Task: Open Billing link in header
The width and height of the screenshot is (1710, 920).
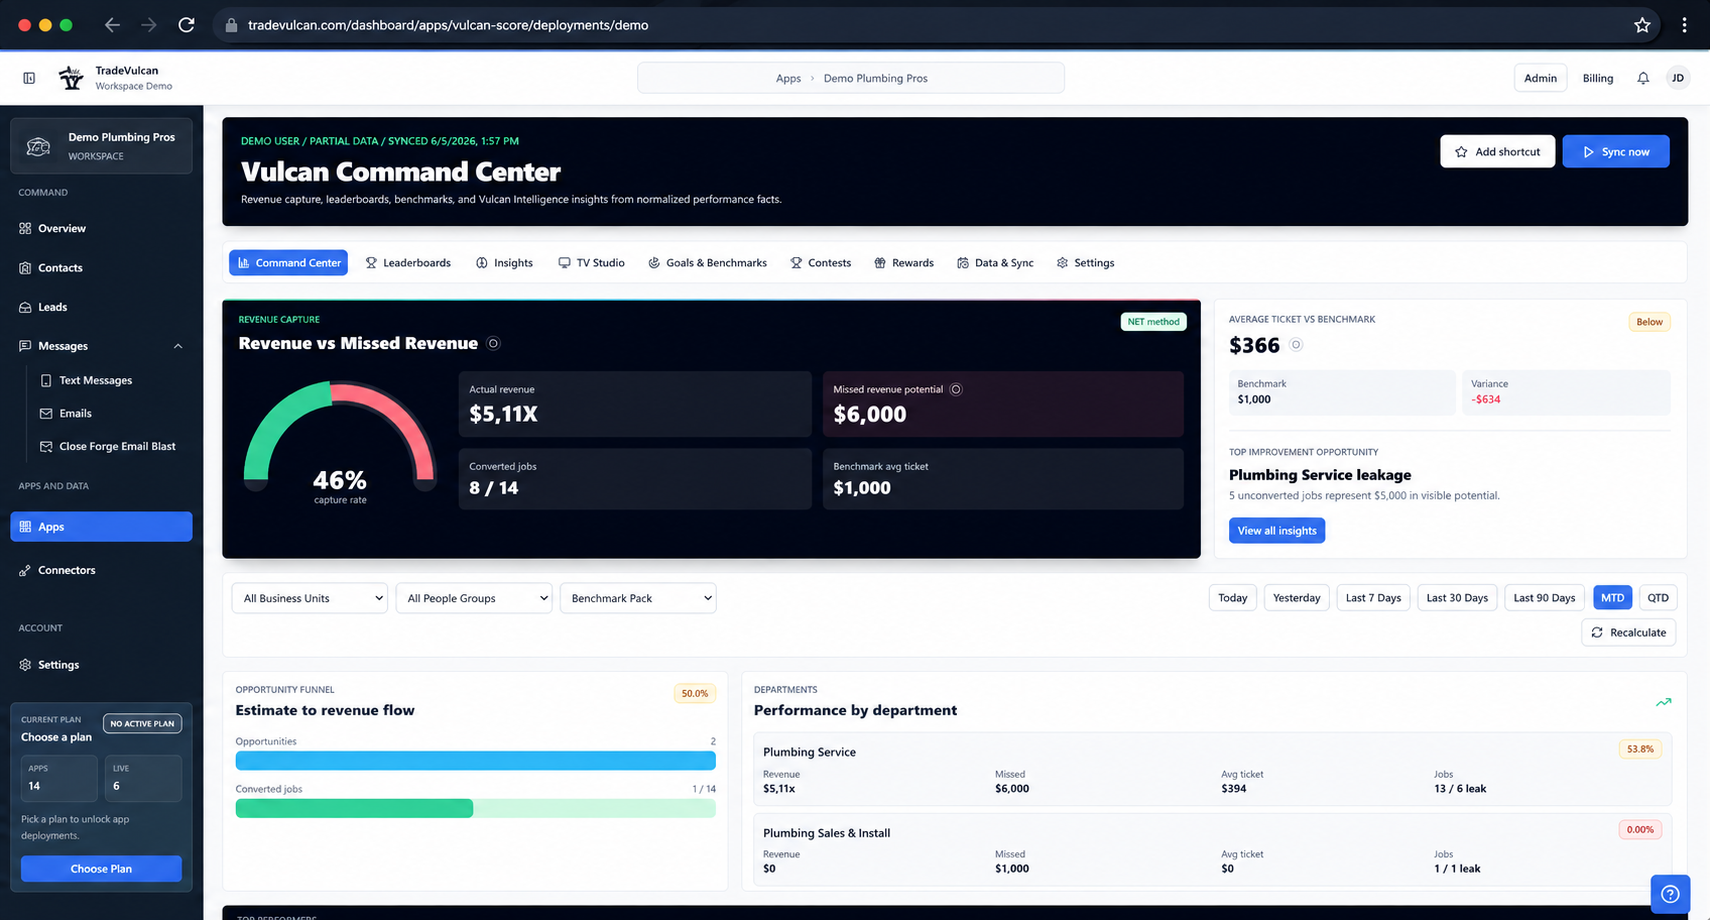Action: [1598, 78]
